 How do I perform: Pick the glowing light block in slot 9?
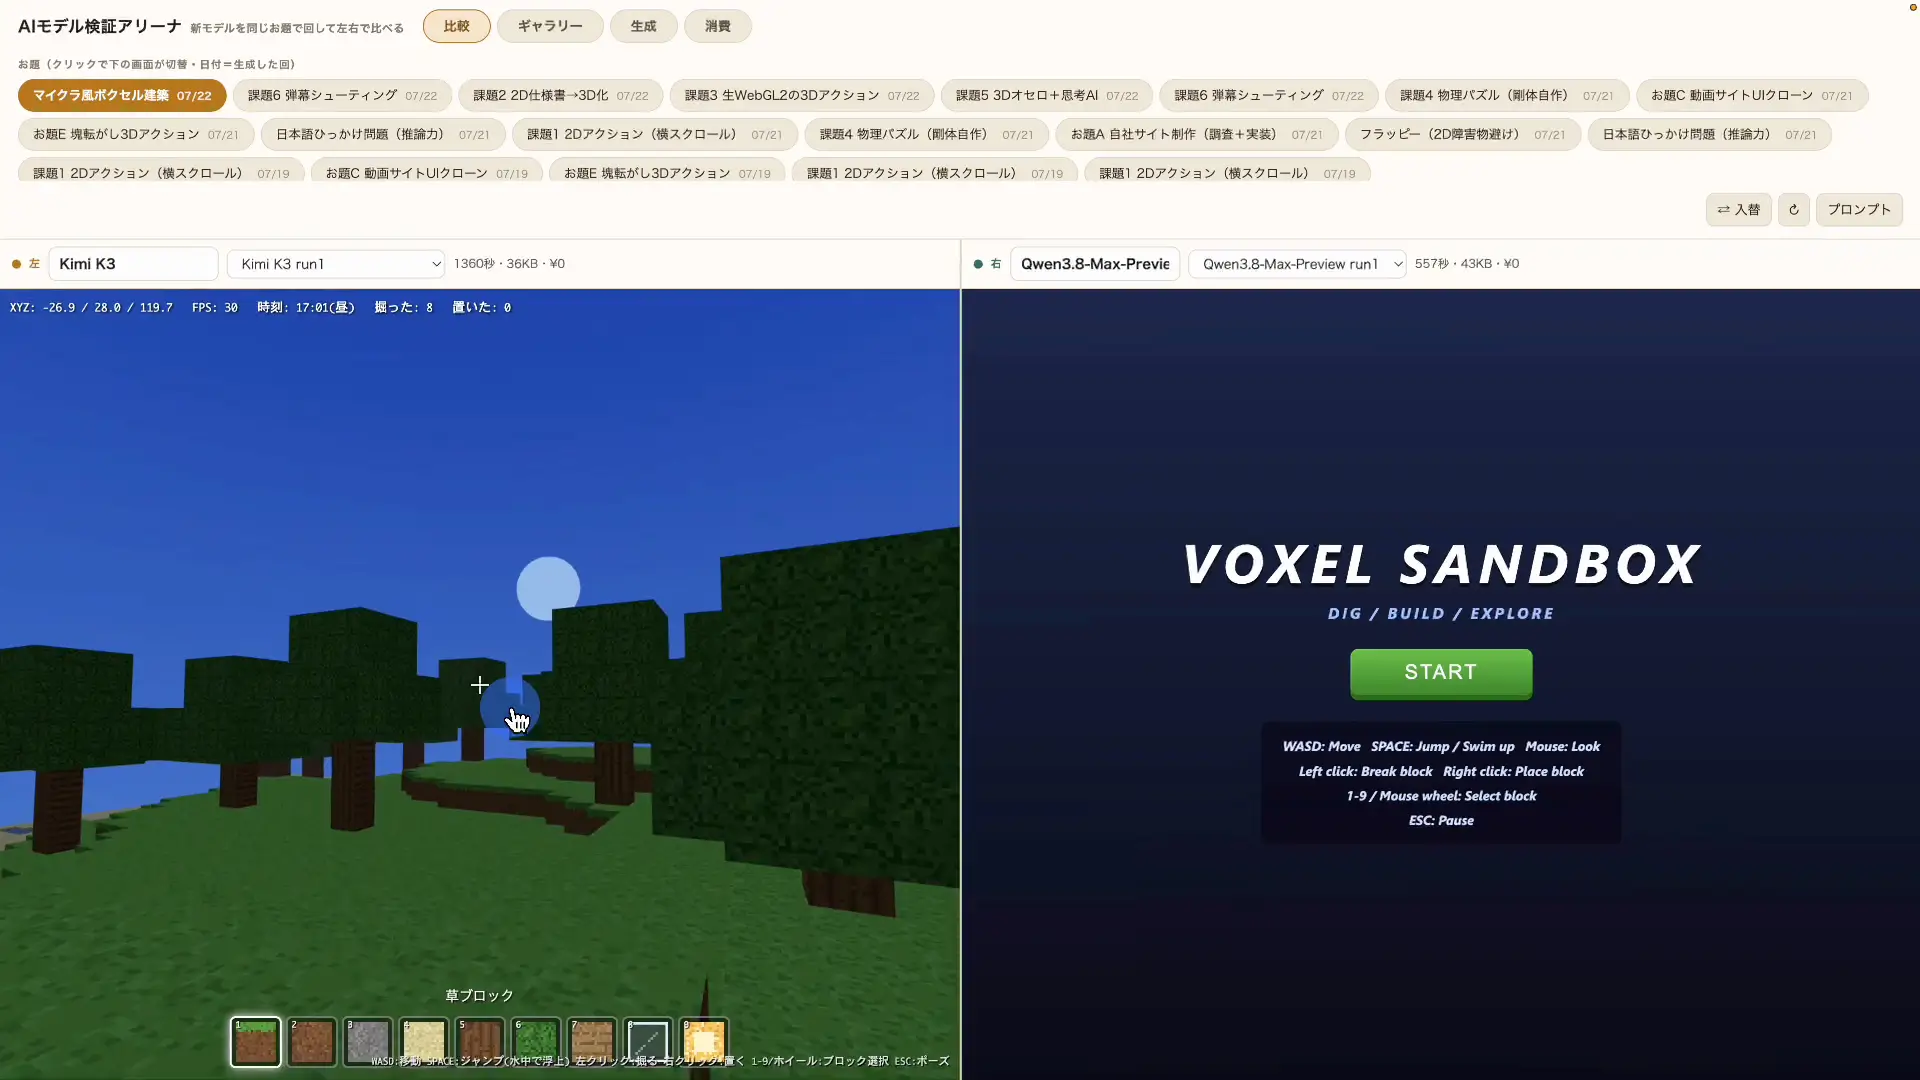pos(704,1042)
